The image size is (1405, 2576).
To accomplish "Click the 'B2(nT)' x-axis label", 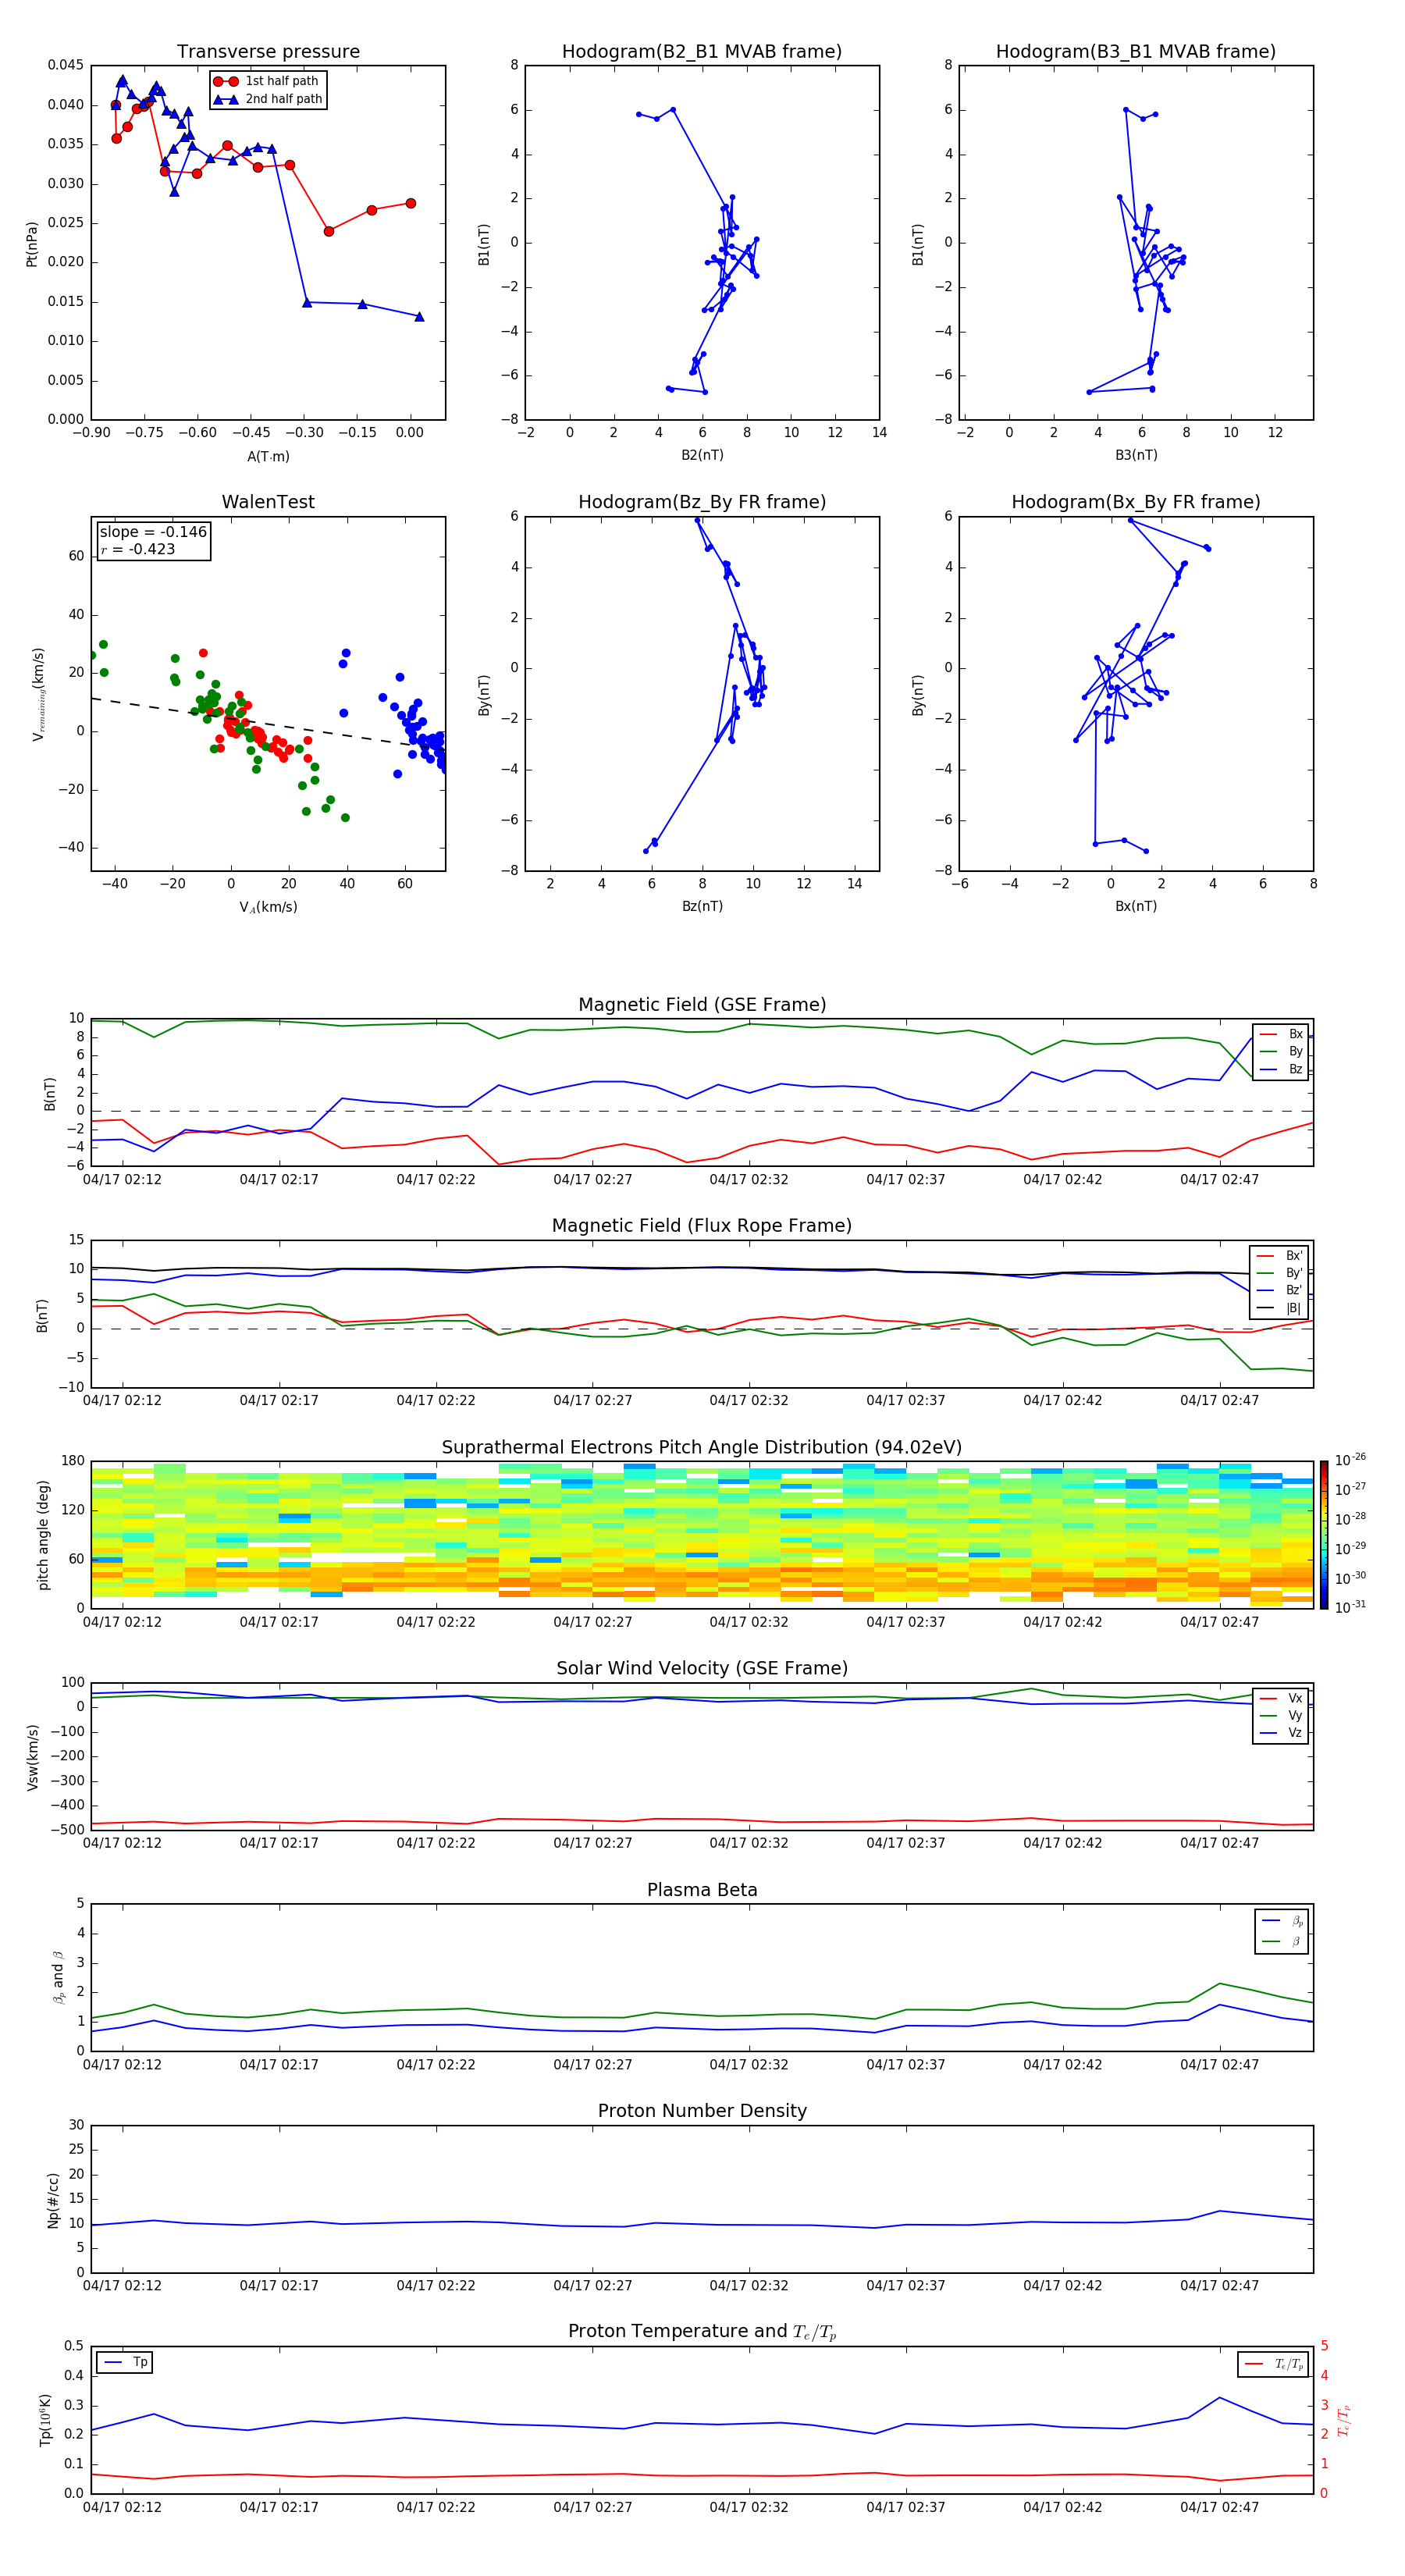I will pos(702,455).
